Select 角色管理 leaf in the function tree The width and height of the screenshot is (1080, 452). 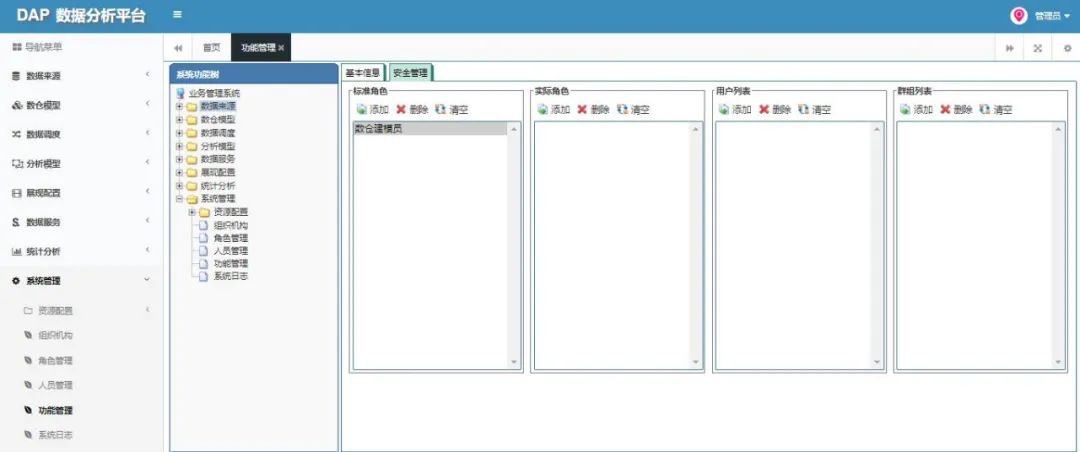[x=231, y=238]
